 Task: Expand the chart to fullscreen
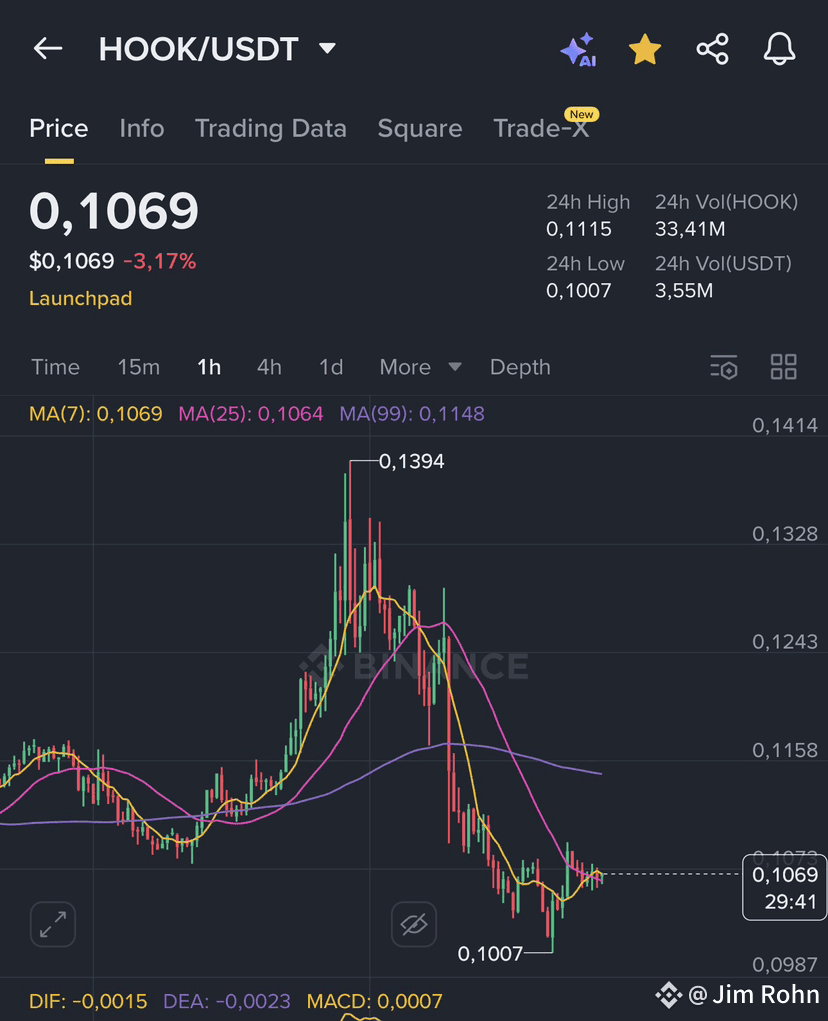point(53,924)
